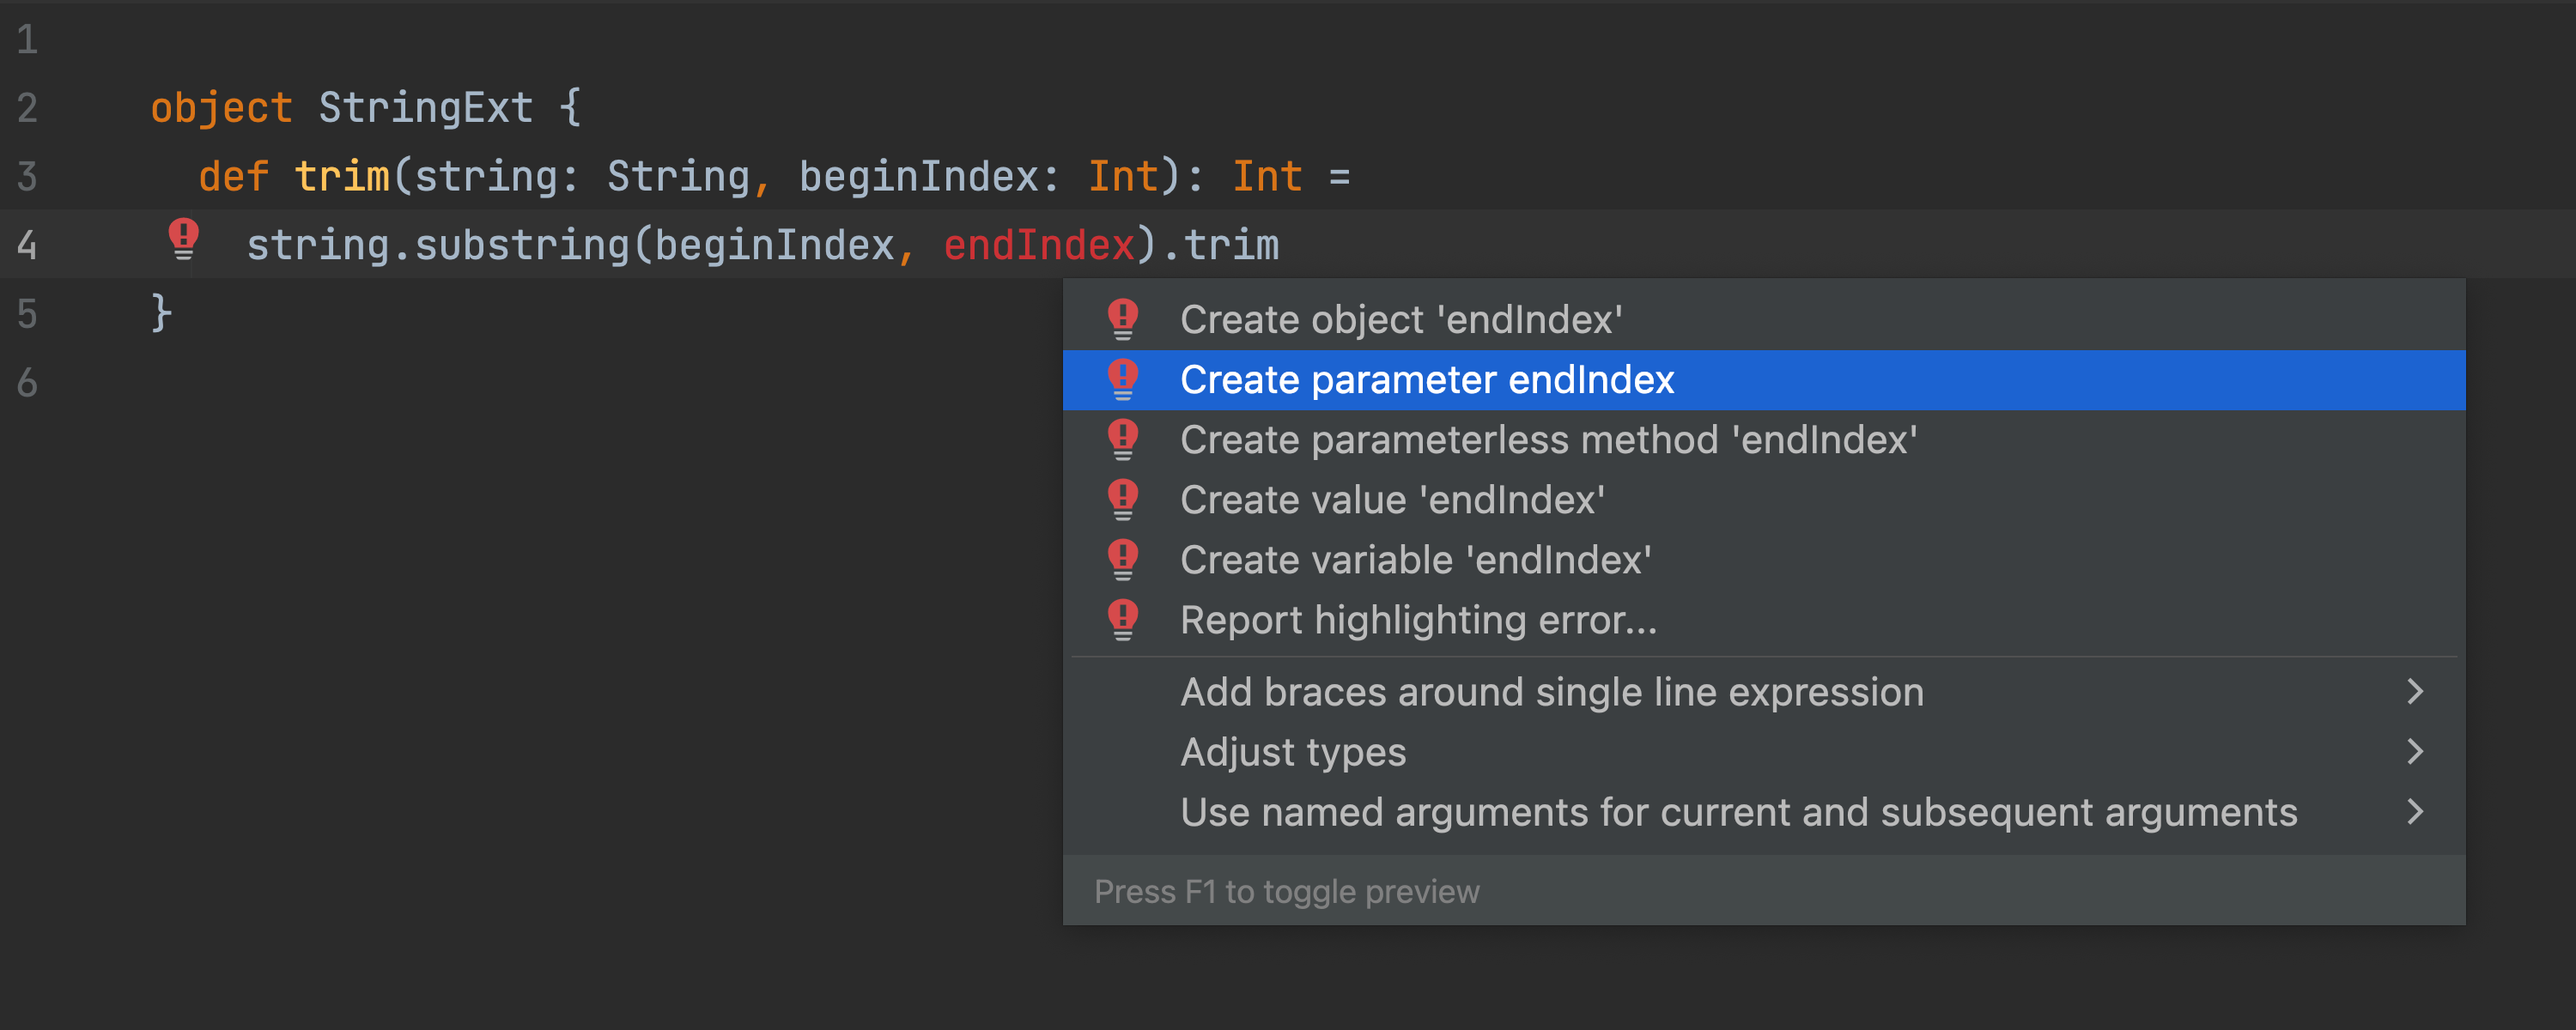The image size is (2576, 1030).
Task: Select Create object 'endIndex' quick fix
Action: point(1400,320)
